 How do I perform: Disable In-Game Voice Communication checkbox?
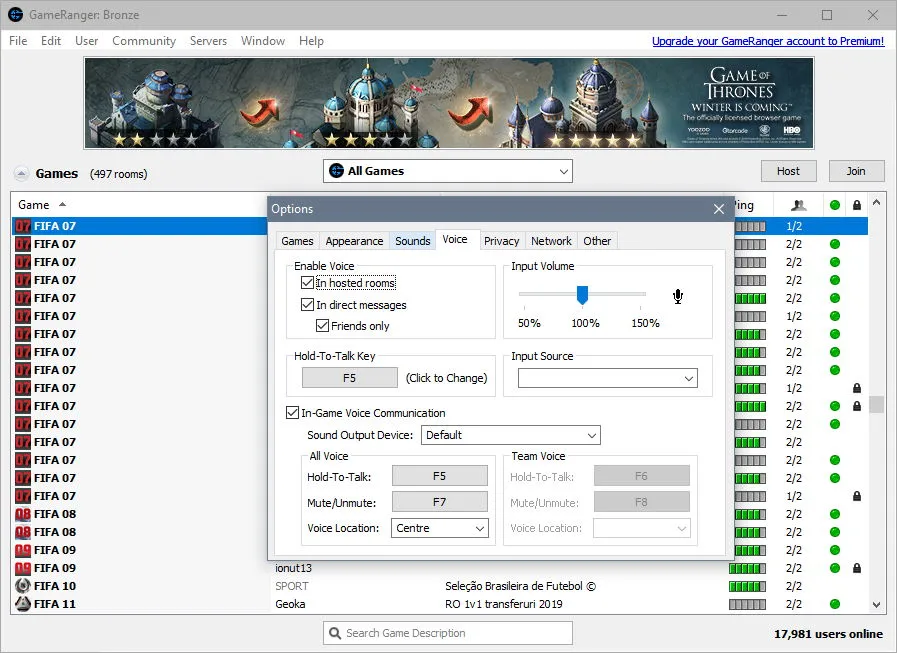coord(292,413)
